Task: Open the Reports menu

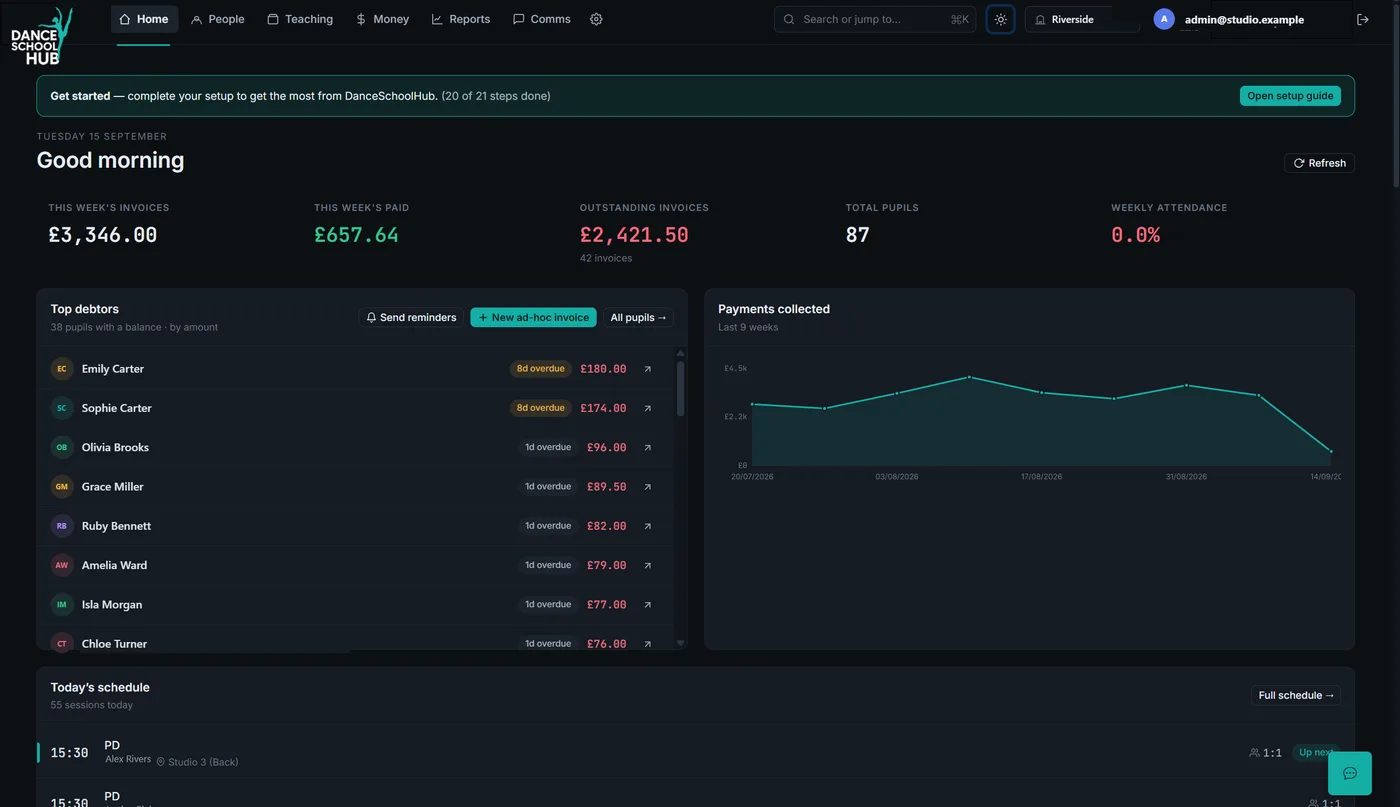Action: pos(461,19)
